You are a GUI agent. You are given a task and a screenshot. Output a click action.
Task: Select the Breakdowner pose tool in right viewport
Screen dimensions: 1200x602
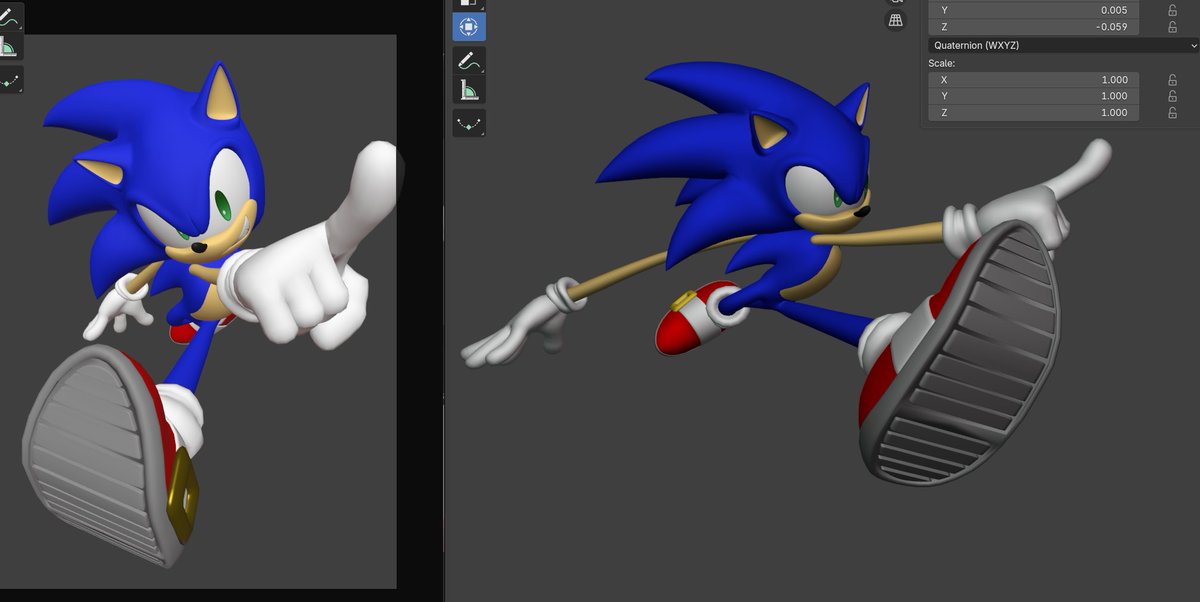pyautogui.click(x=469, y=123)
